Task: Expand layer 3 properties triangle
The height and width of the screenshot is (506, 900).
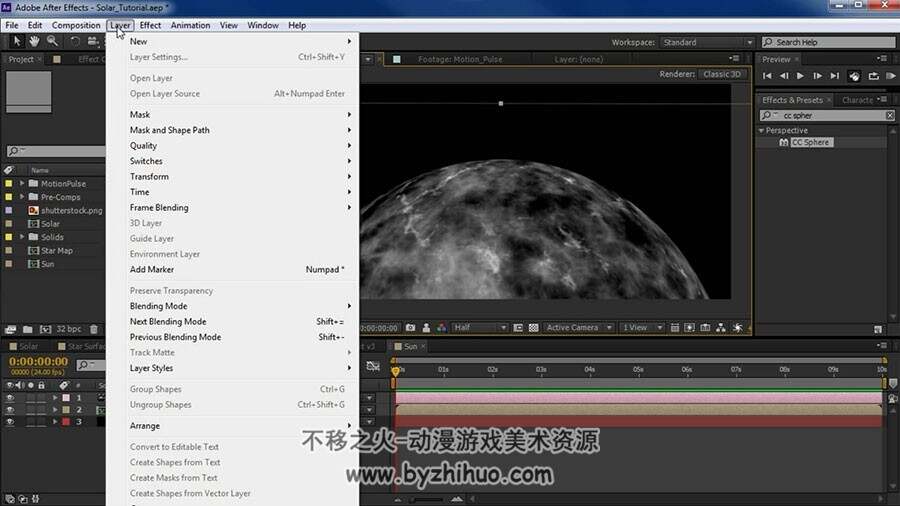Action: point(55,422)
